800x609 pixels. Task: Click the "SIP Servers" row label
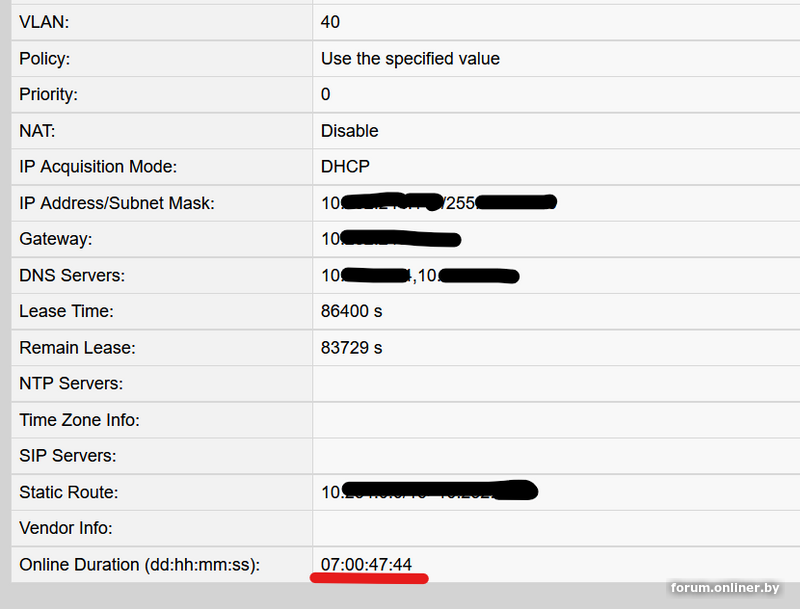tap(68, 456)
